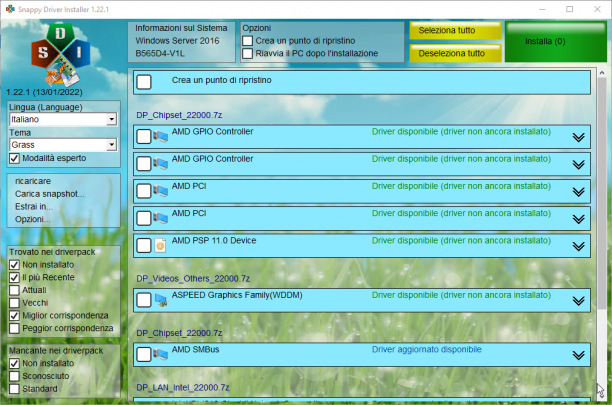Click 'Windows Server 2016' system text
The image size is (612, 405).
tap(177, 41)
